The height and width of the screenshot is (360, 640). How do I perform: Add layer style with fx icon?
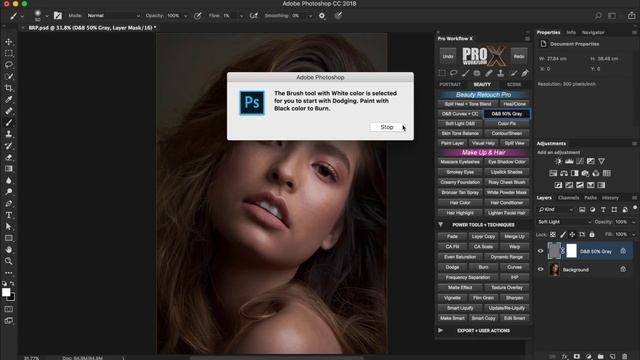click(564, 356)
